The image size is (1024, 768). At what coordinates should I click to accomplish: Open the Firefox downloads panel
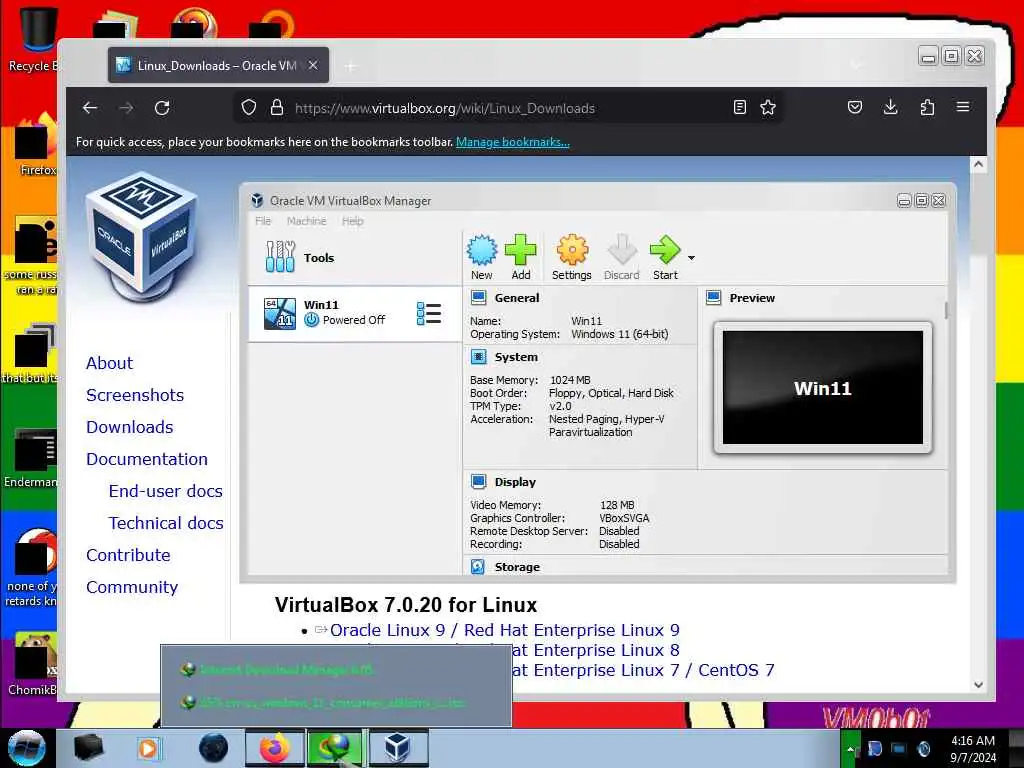[x=890, y=107]
